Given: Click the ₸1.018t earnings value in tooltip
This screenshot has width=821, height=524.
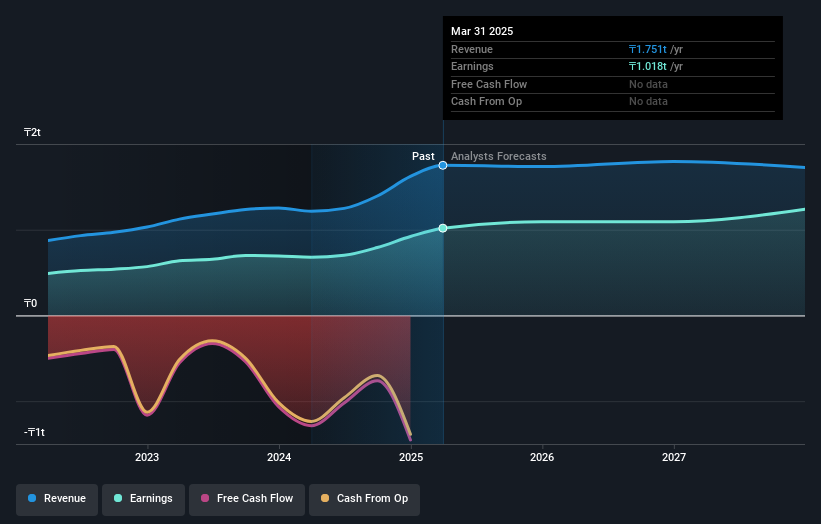Looking at the screenshot, I should coord(648,66).
